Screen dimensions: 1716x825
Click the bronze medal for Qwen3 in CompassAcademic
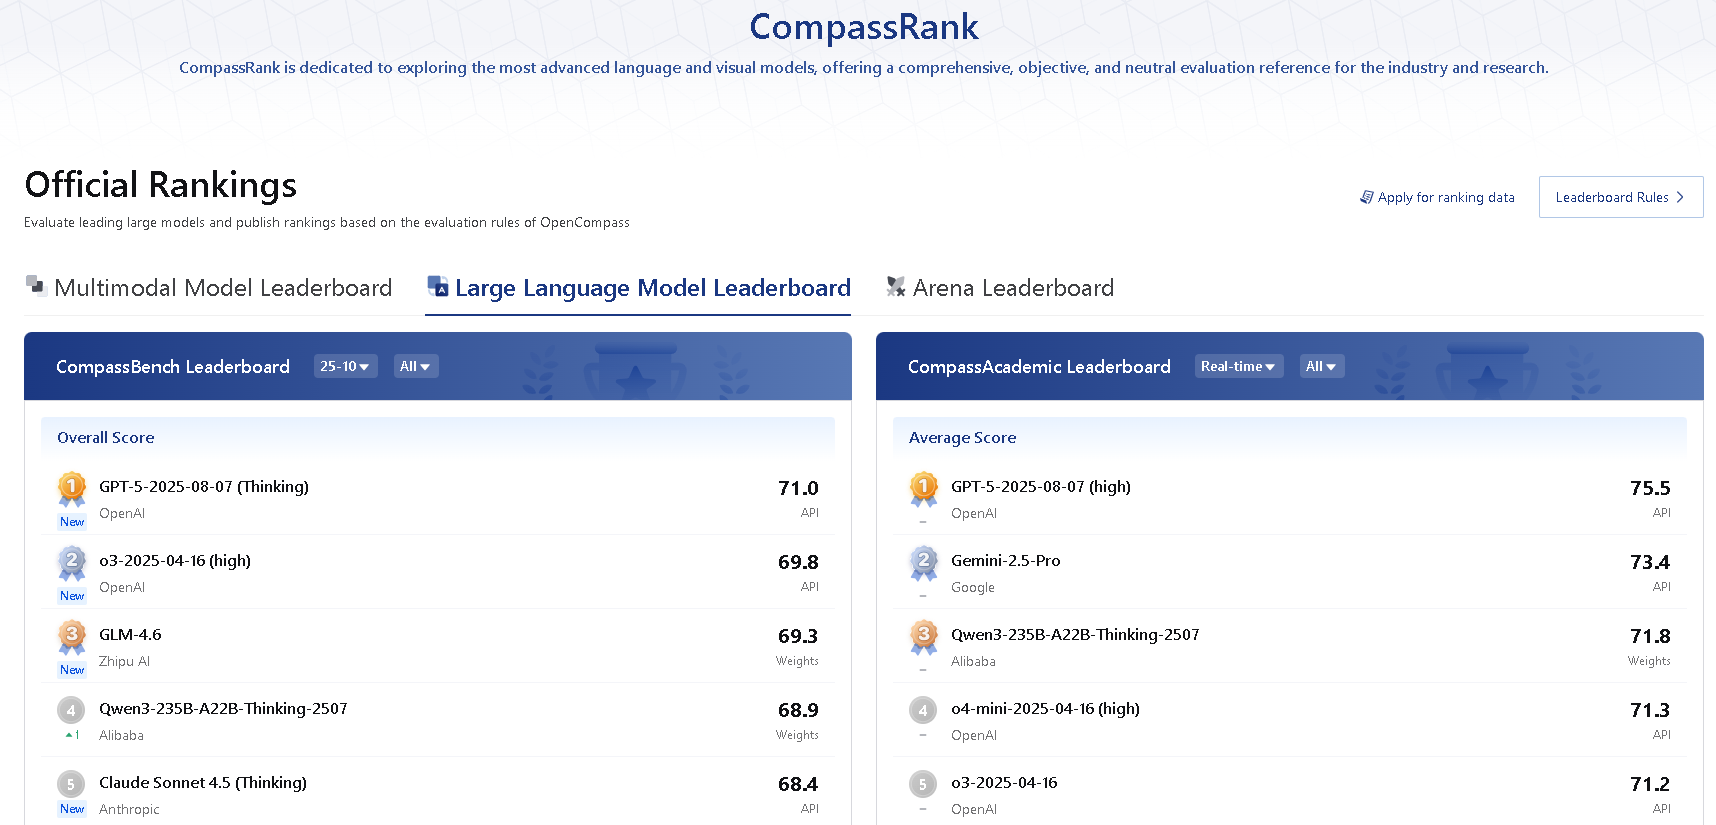(924, 637)
